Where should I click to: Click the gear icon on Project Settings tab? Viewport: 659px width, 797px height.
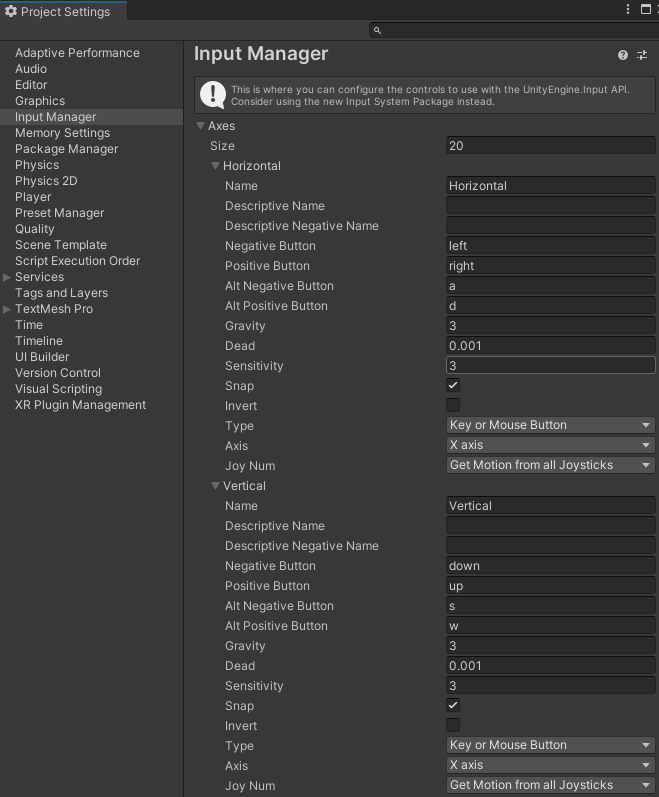click(x=11, y=11)
